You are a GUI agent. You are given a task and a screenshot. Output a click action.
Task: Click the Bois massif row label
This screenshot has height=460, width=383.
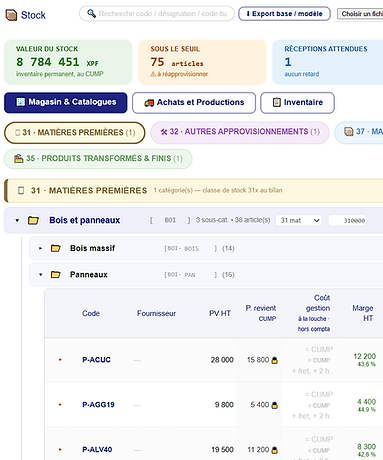click(x=92, y=248)
